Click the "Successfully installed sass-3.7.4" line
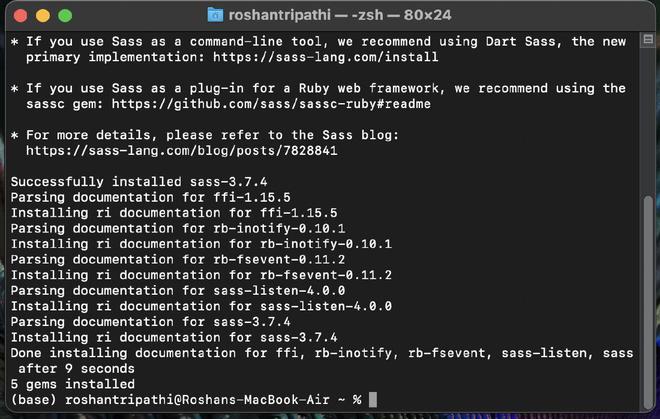This screenshot has width=660, height=419. pyautogui.click(x=139, y=181)
